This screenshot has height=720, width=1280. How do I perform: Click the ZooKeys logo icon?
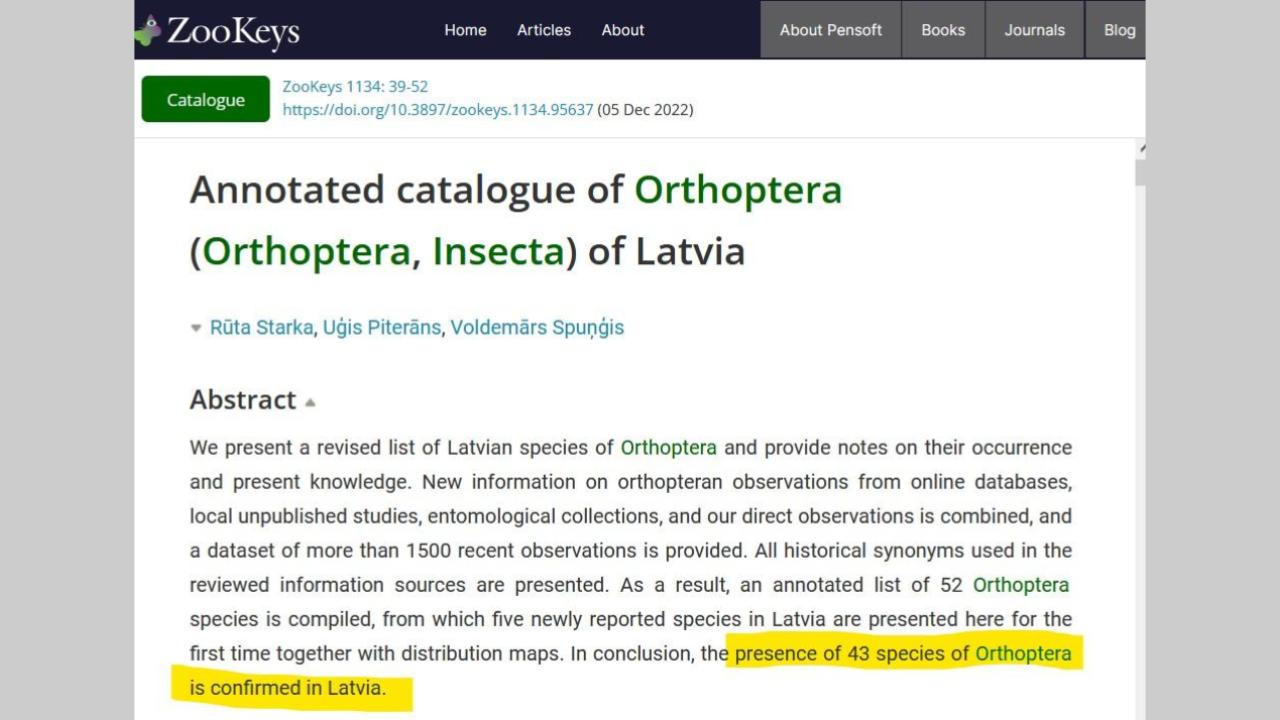(148, 30)
